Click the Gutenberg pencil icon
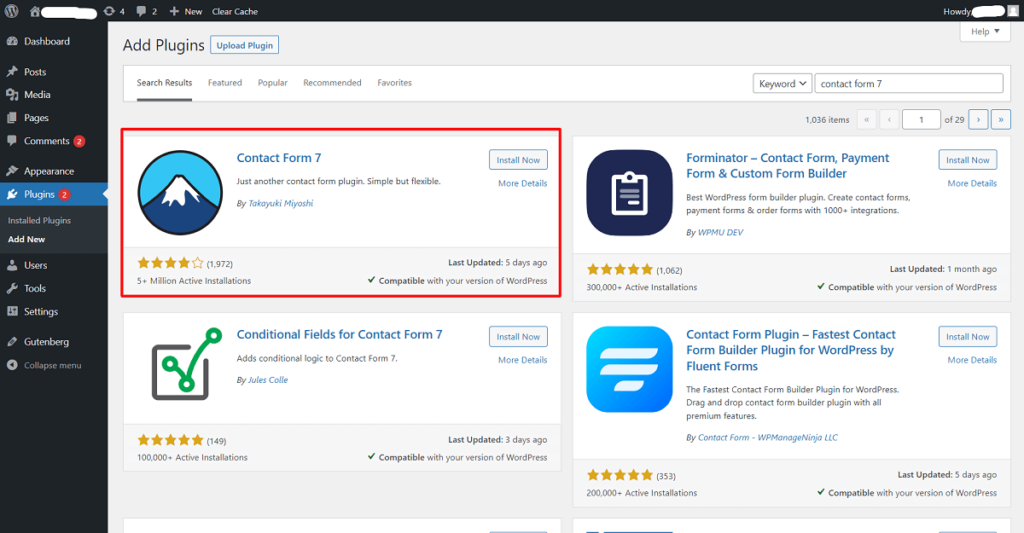 pyautogui.click(x=12, y=342)
